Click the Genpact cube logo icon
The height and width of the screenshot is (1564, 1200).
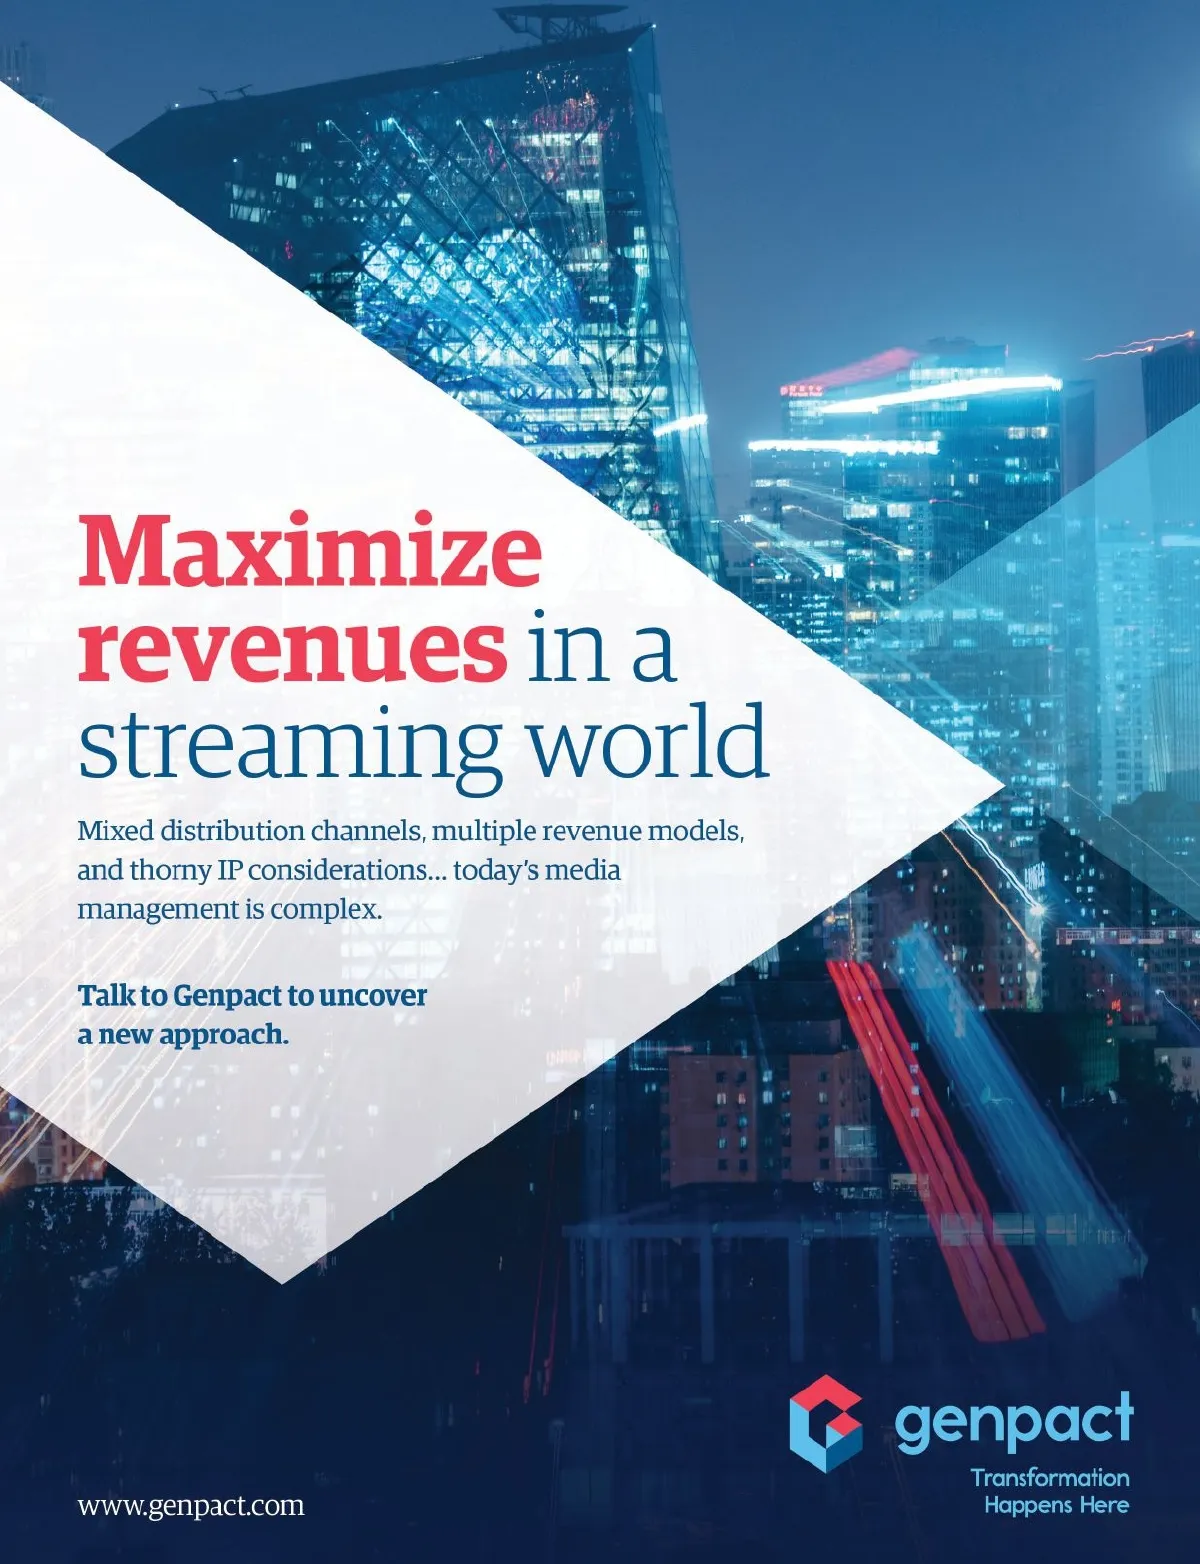click(825, 1423)
